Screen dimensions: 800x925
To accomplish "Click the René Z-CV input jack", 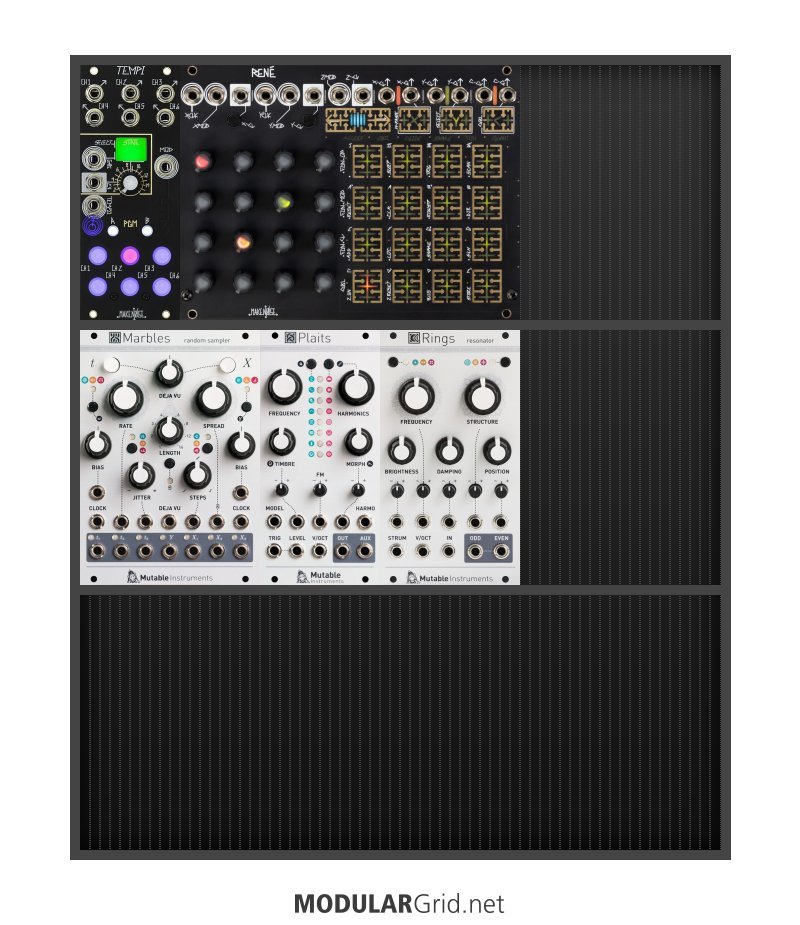I will click(362, 94).
